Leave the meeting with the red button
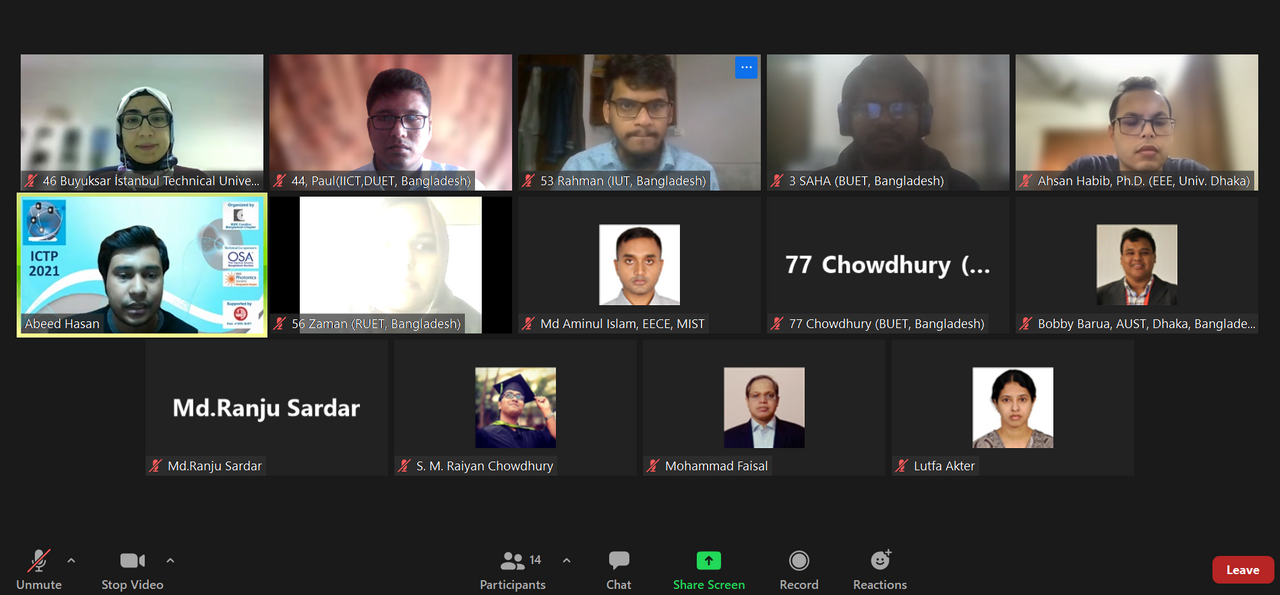This screenshot has height=595, width=1280. pos(1243,570)
